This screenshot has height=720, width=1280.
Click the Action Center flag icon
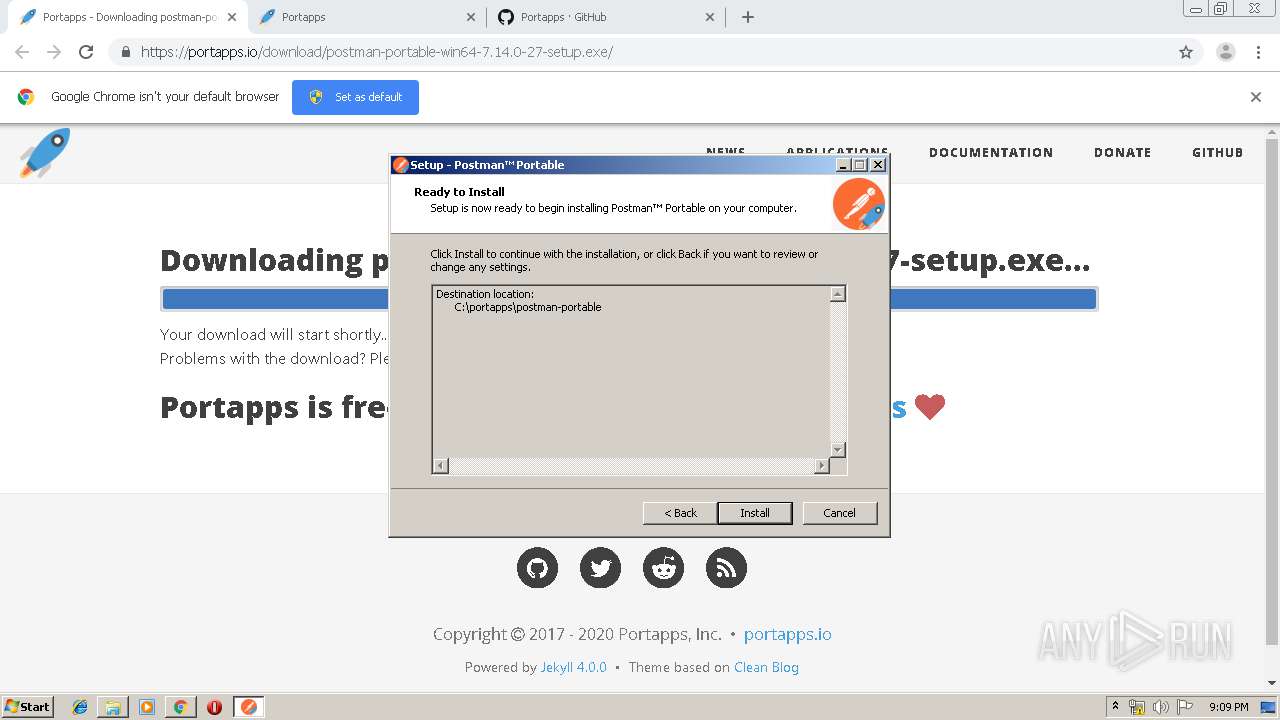tap(1184, 707)
